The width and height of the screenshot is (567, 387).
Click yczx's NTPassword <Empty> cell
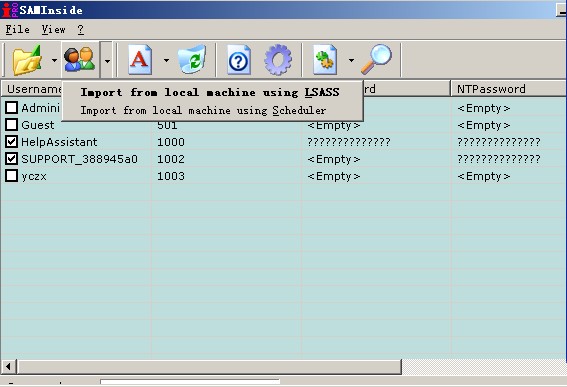pyautogui.click(x=483, y=176)
